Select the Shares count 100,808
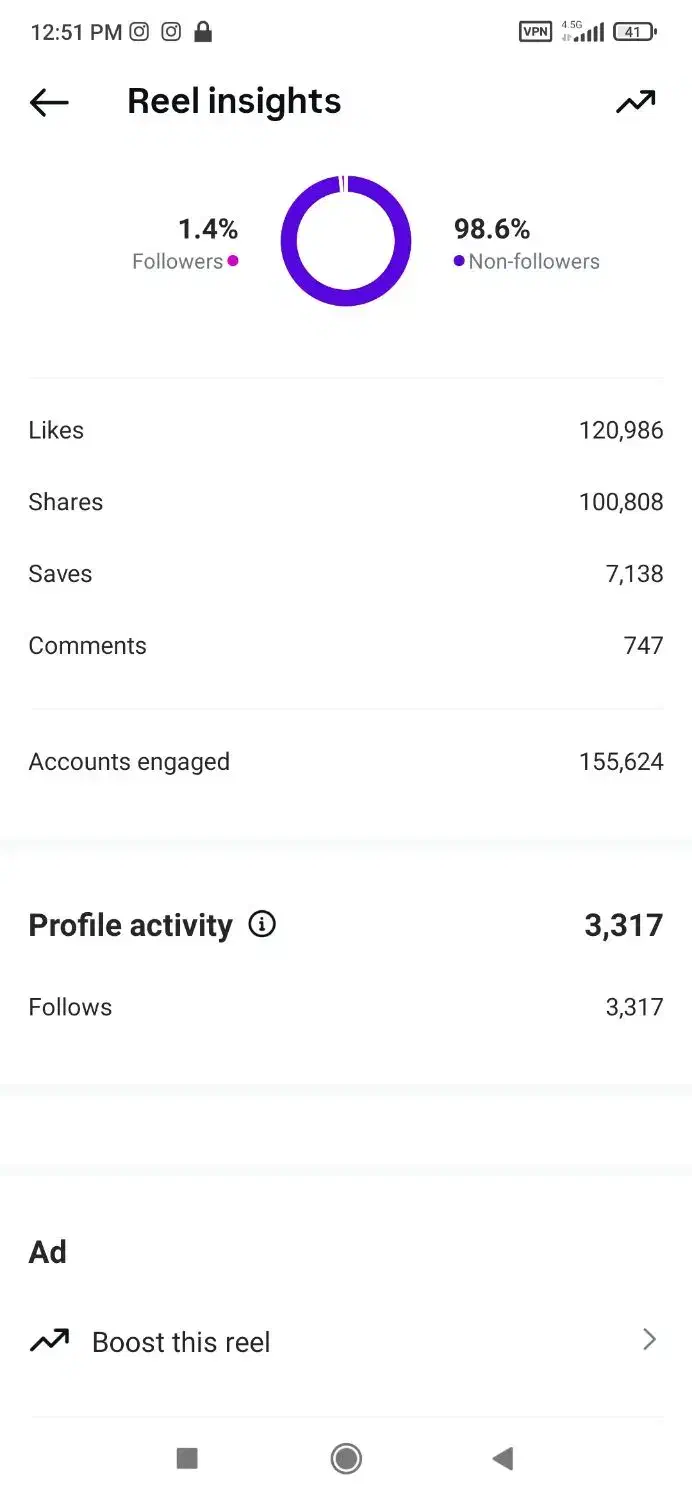The image size is (692, 1500). 621,502
